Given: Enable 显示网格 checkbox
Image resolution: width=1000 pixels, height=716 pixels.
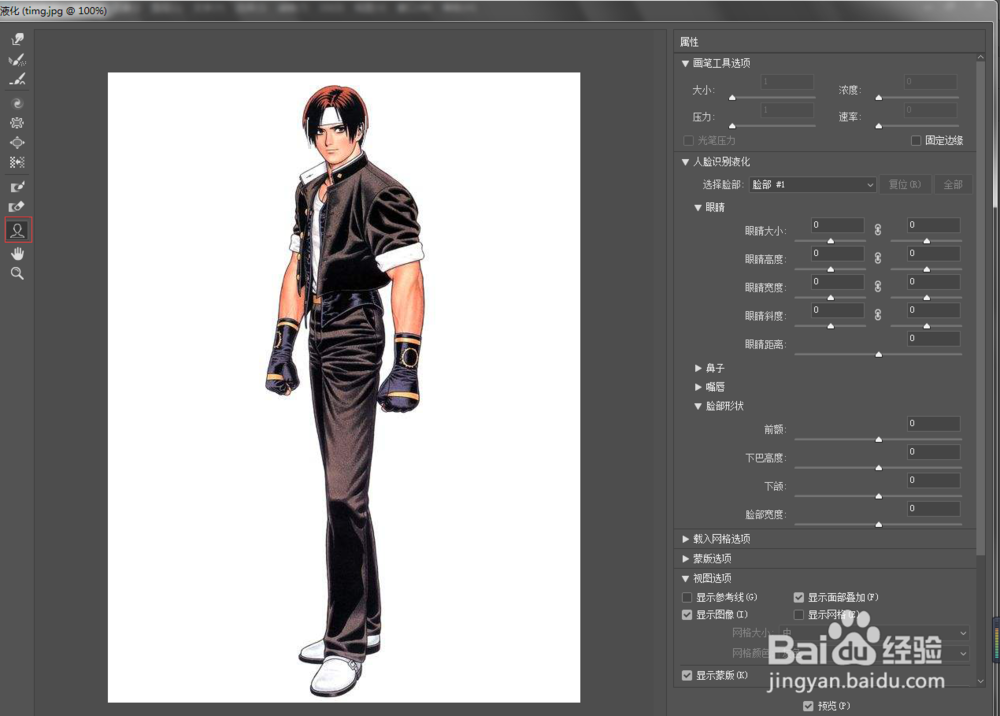Looking at the screenshot, I should (798, 615).
